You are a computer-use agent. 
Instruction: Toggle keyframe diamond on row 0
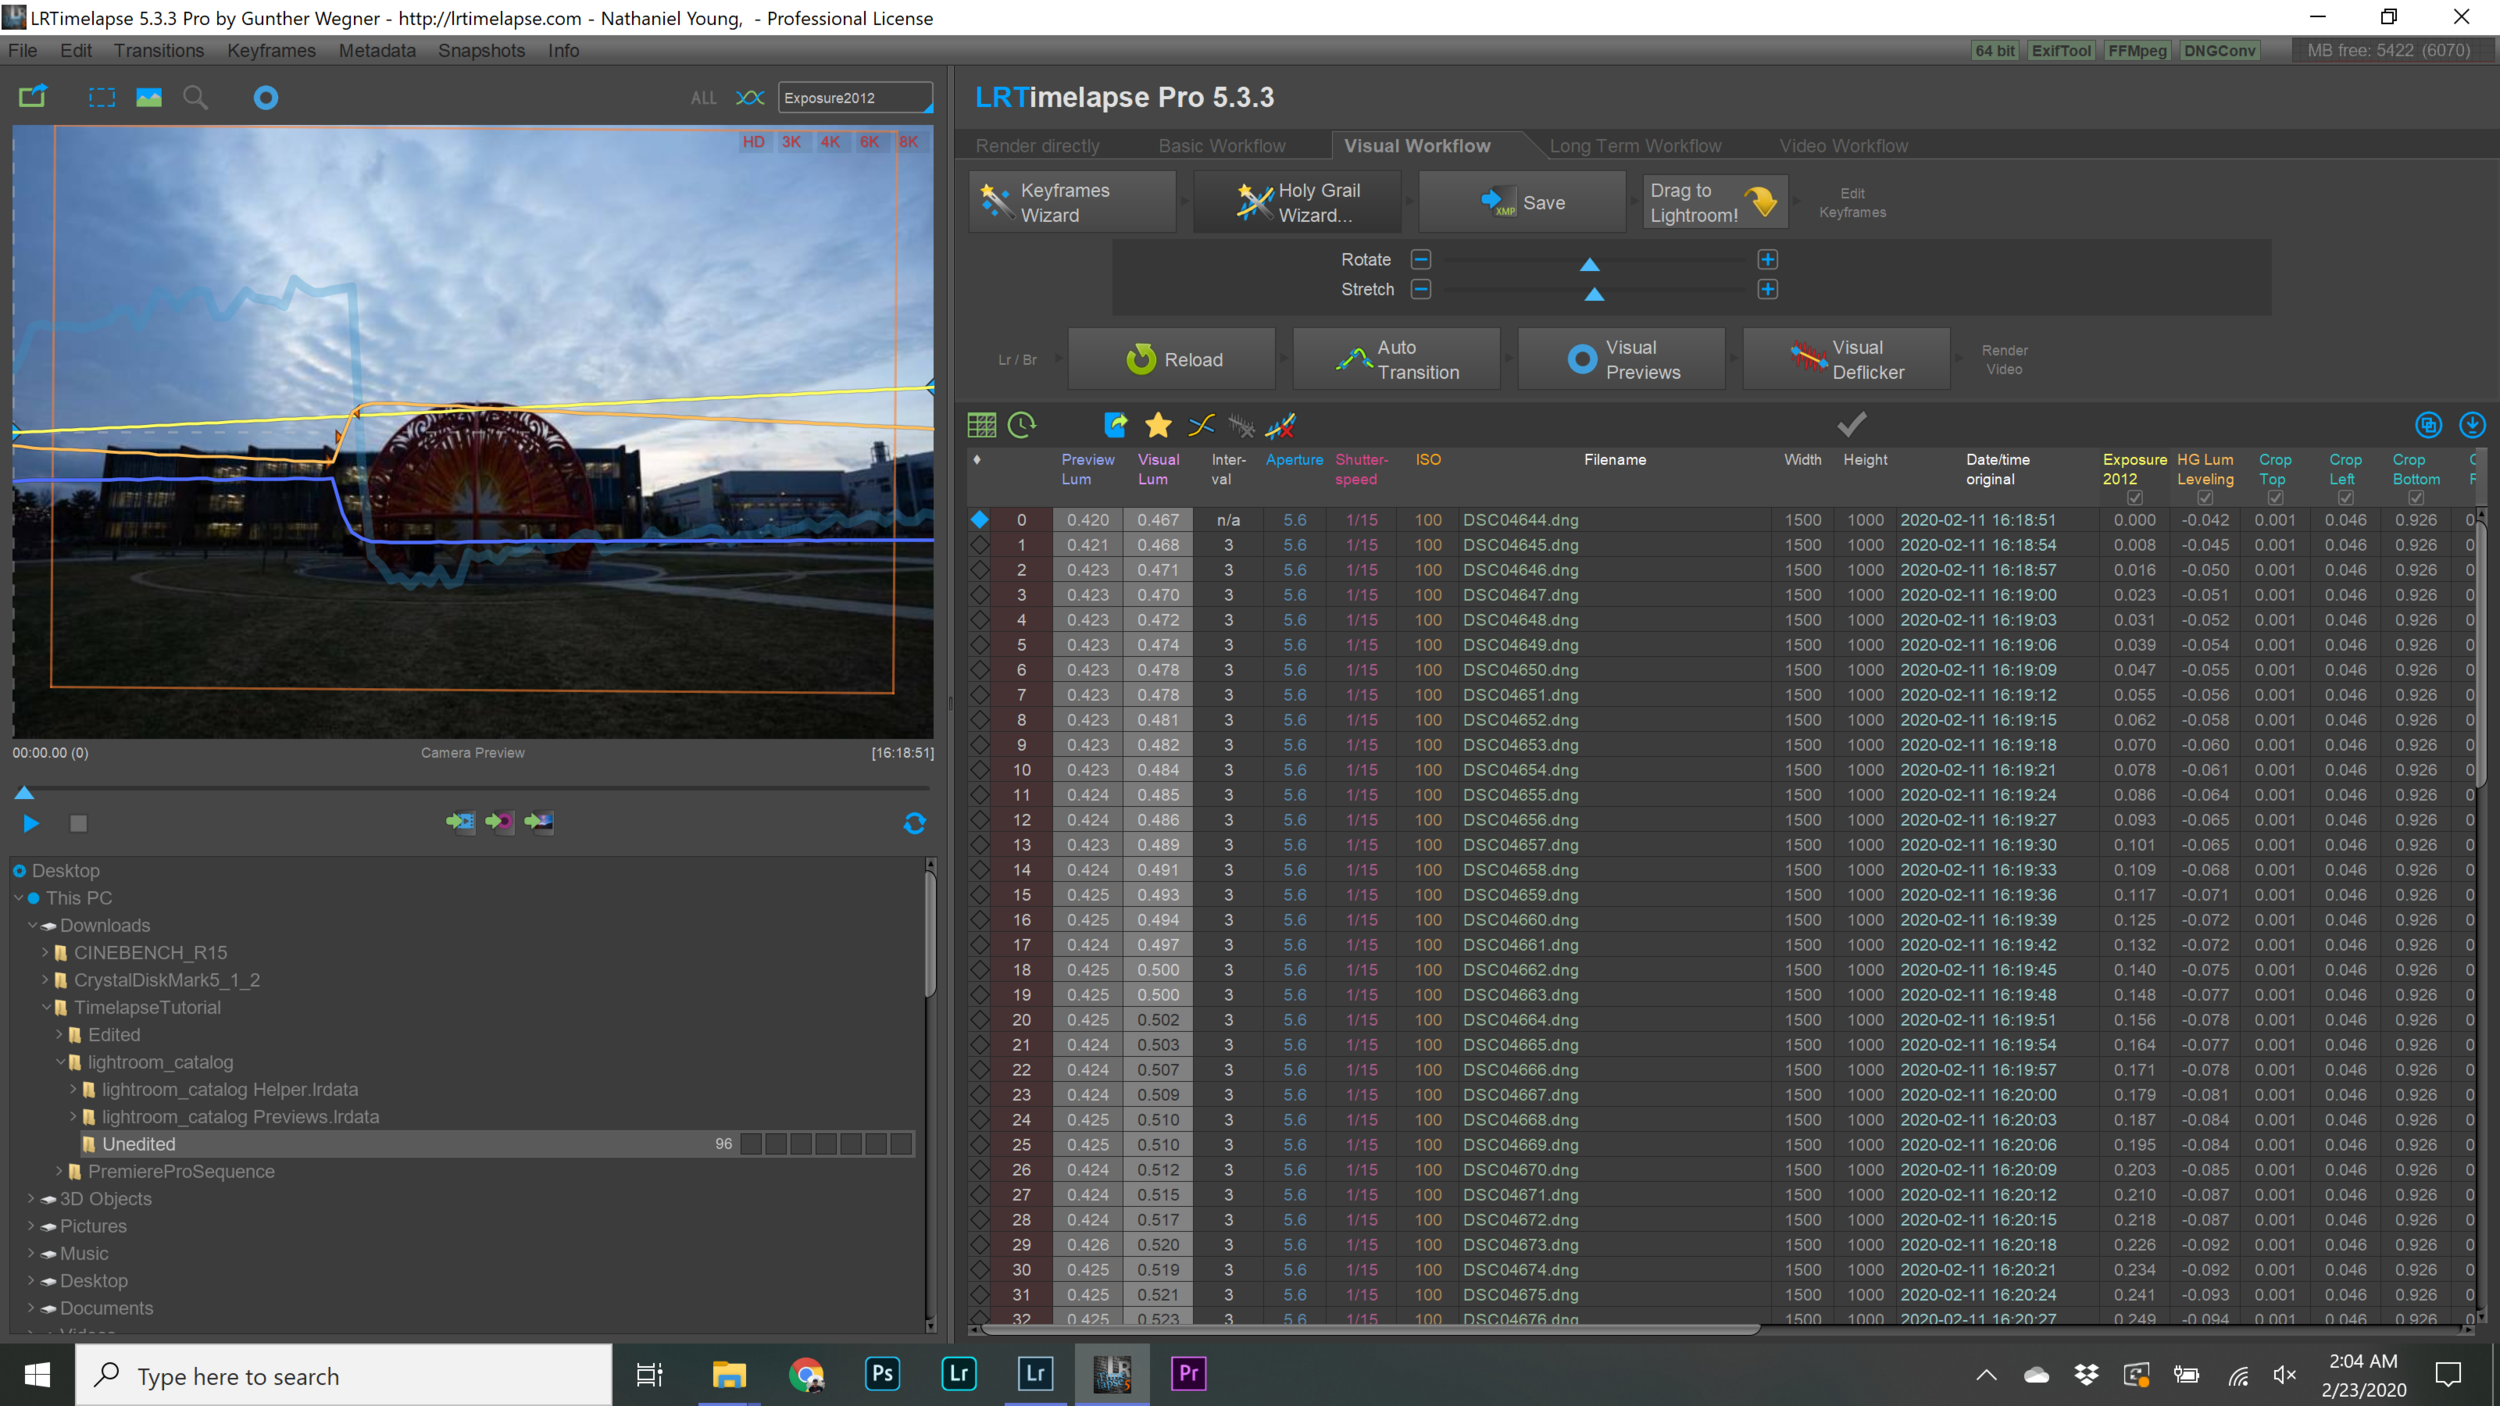pos(979,519)
